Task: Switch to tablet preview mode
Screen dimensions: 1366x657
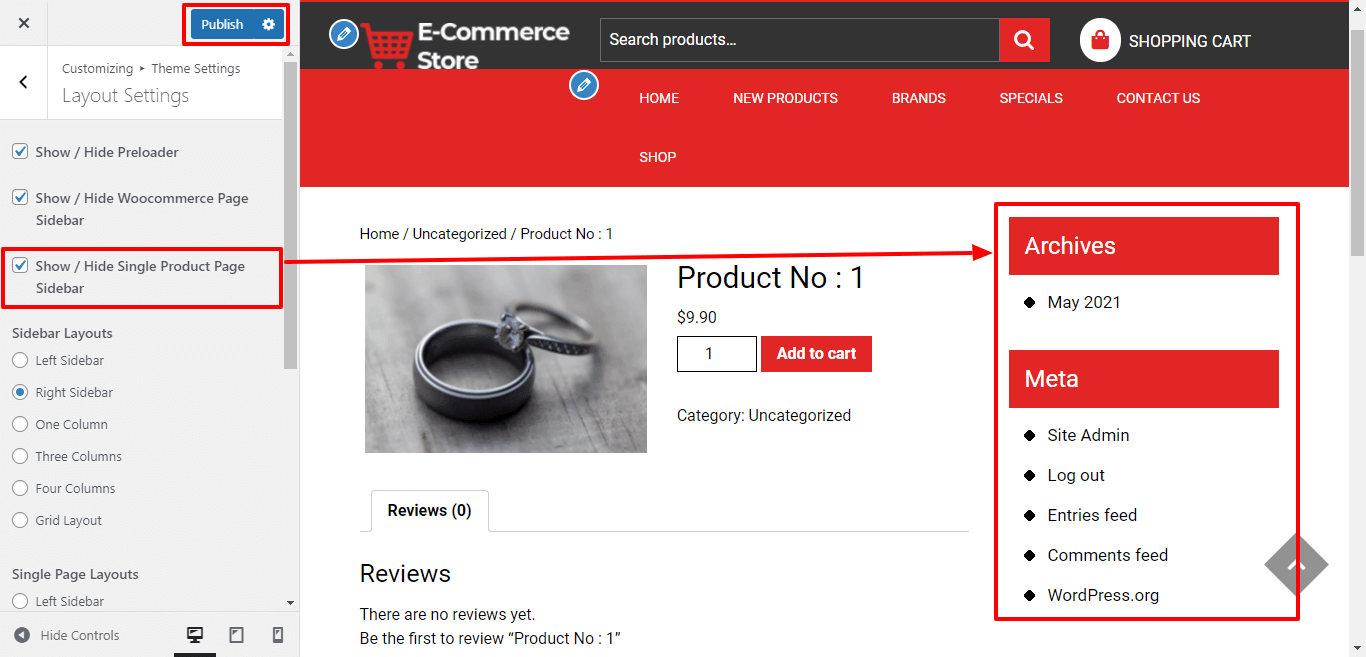Action: point(237,635)
